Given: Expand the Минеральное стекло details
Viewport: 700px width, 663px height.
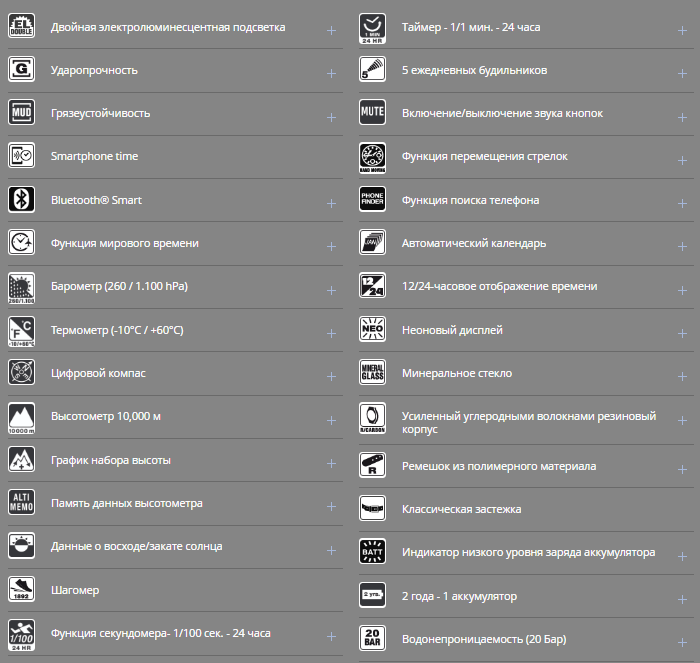Looking at the screenshot, I should pyautogui.click(x=682, y=377).
